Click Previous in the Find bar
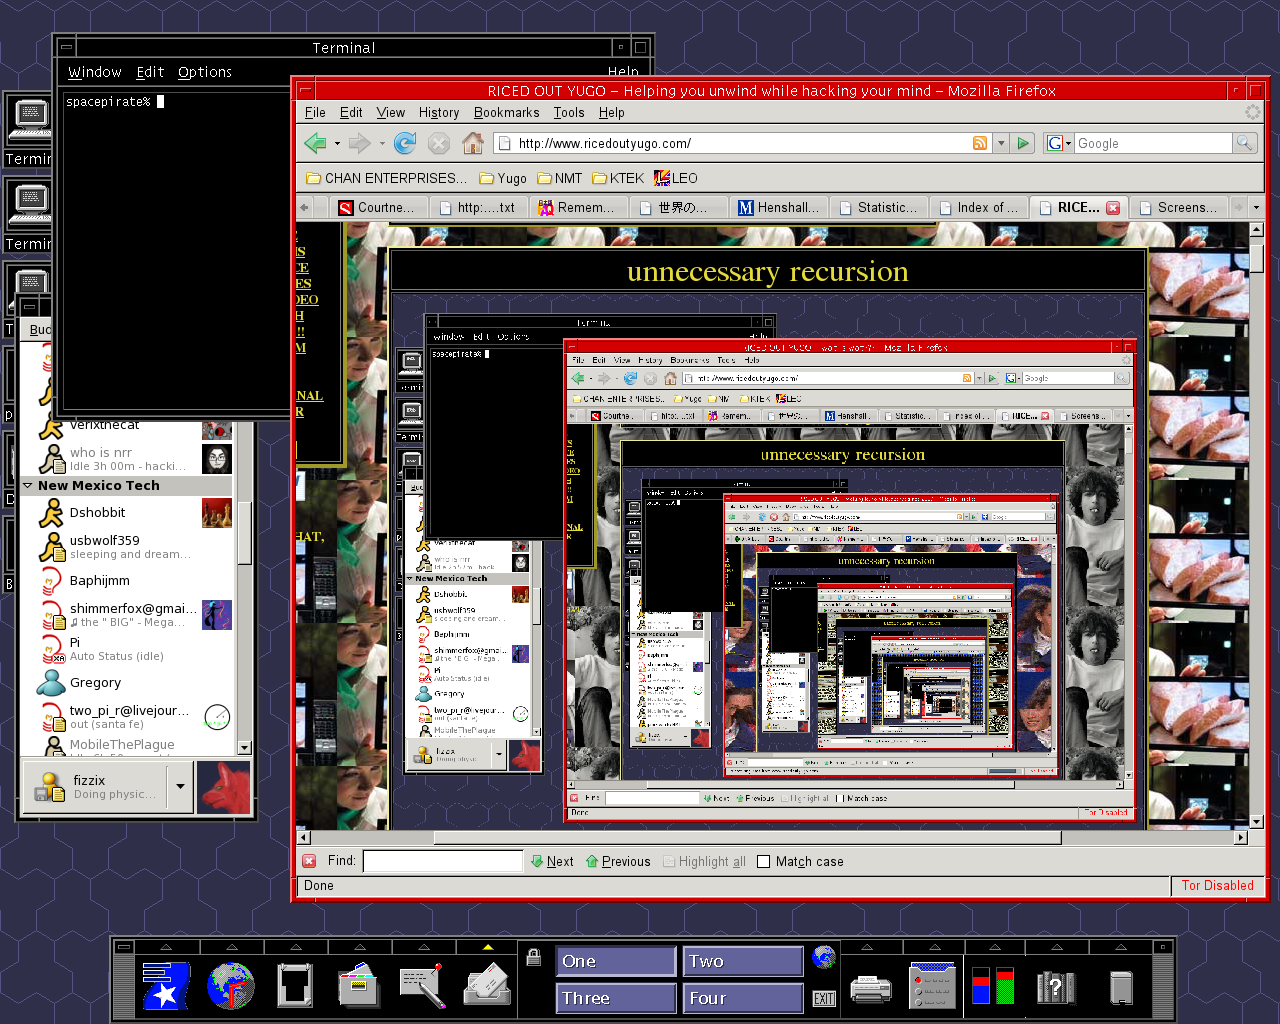1280x1024 pixels. (618, 861)
